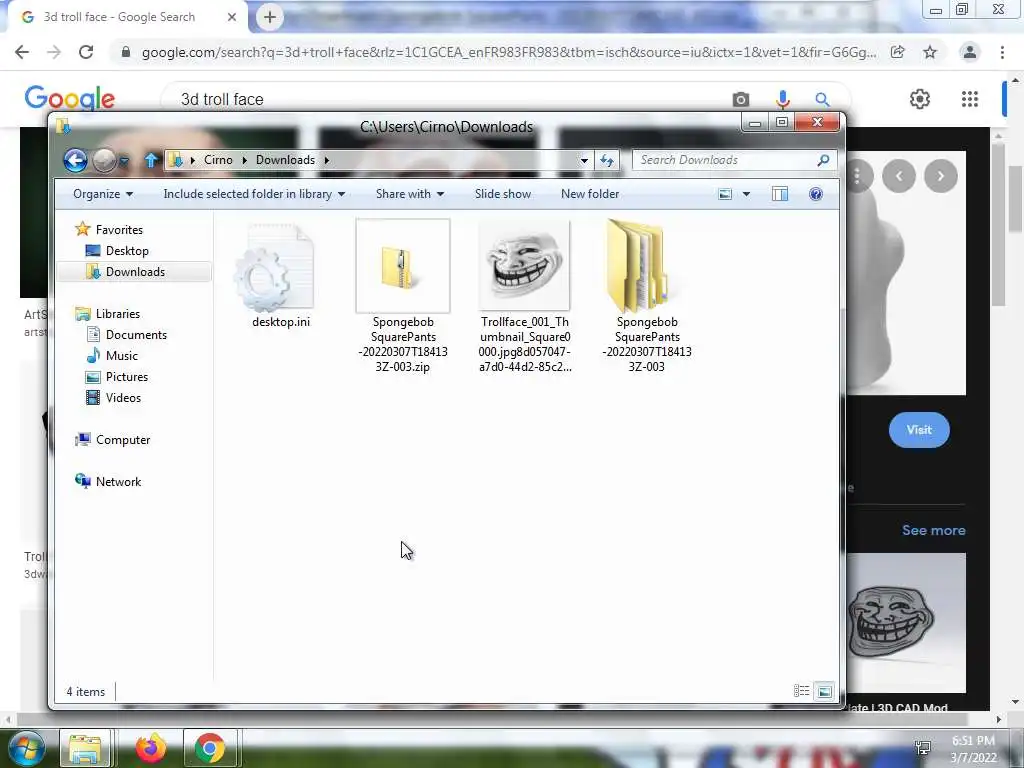Click the Explorer forward navigation button
The width and height of the screenshot is (1024, 768).
(x=104, y=160)
